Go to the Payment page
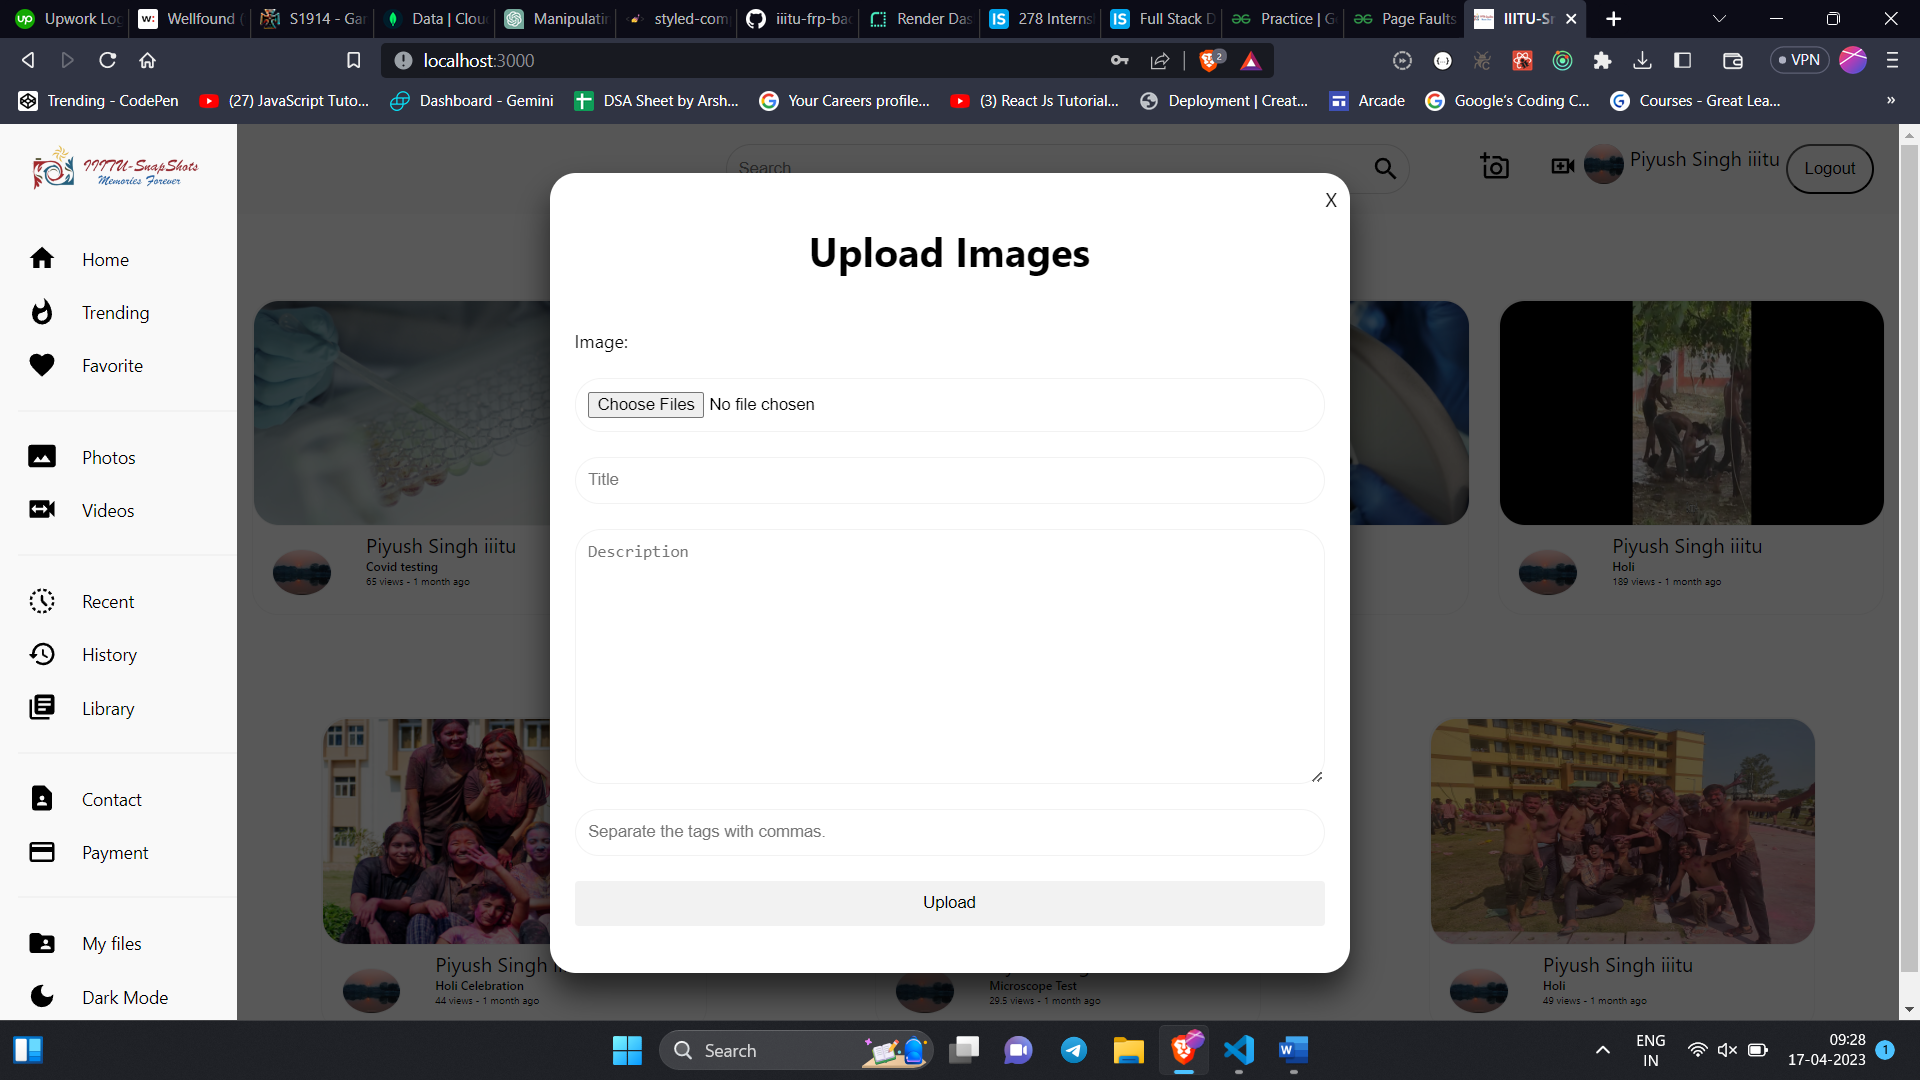The width and height of the screenshot is (1920, 1080). tap(114, 853)
